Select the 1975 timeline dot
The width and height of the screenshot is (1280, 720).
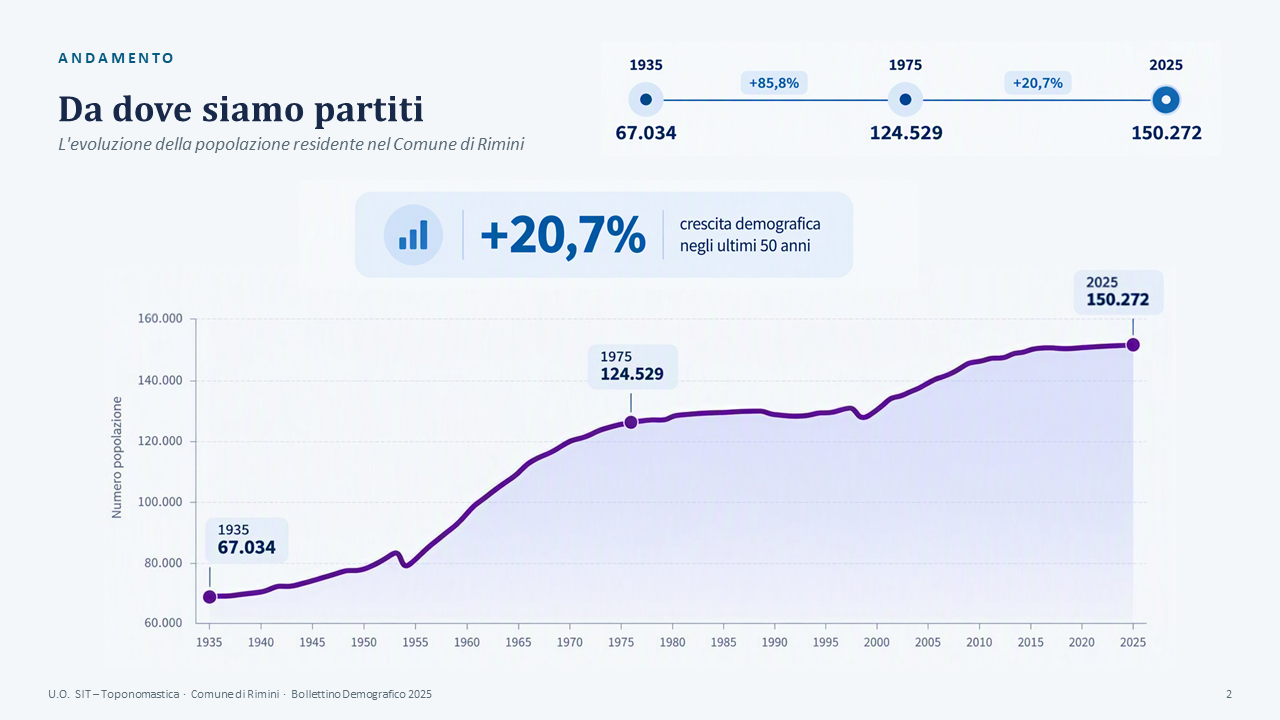[x=905, y=100]
